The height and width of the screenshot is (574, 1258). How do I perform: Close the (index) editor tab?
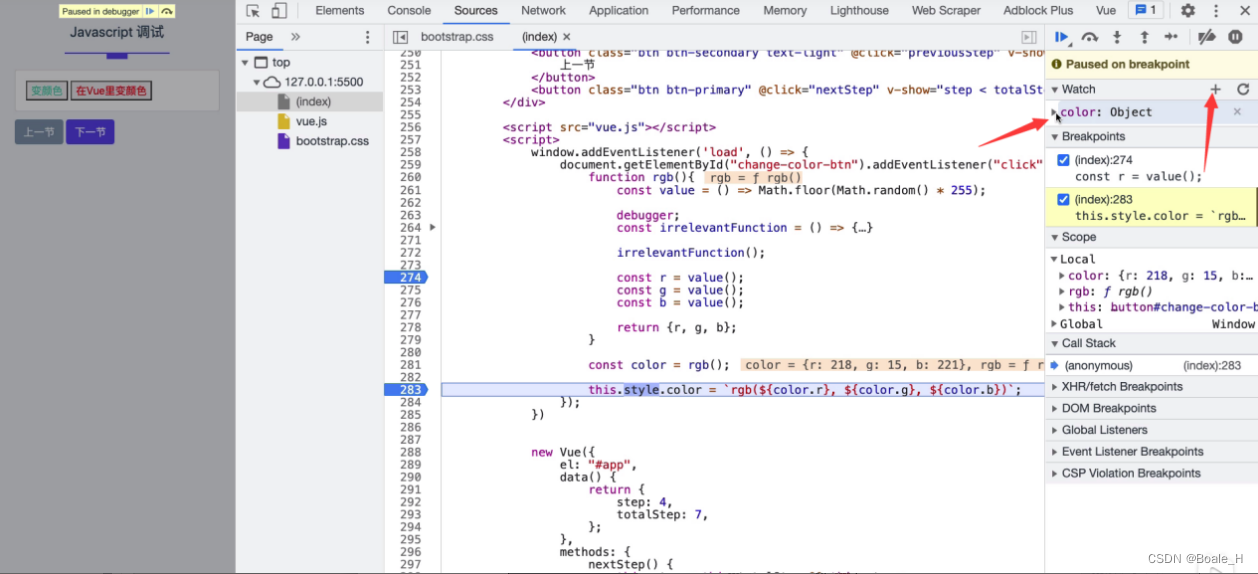(566, 37)
